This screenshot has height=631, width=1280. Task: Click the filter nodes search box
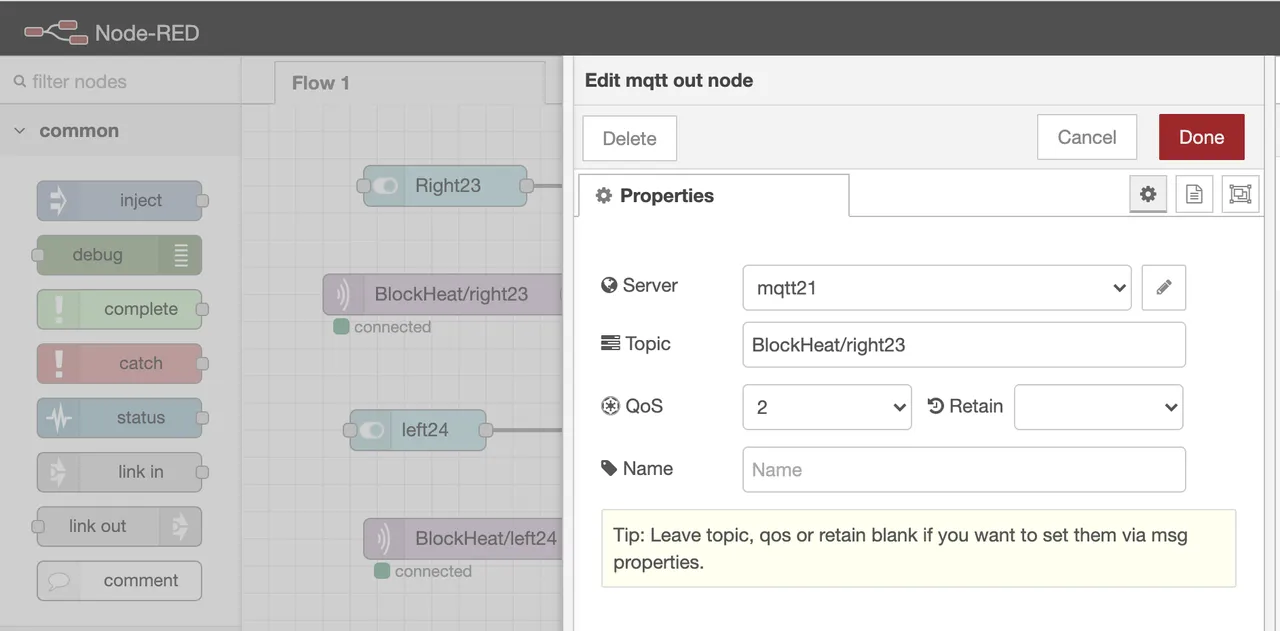coord(120,82)
